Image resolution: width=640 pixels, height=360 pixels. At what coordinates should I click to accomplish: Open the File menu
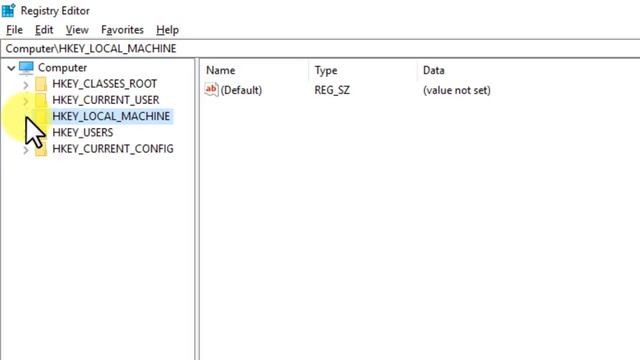(14, 30)
